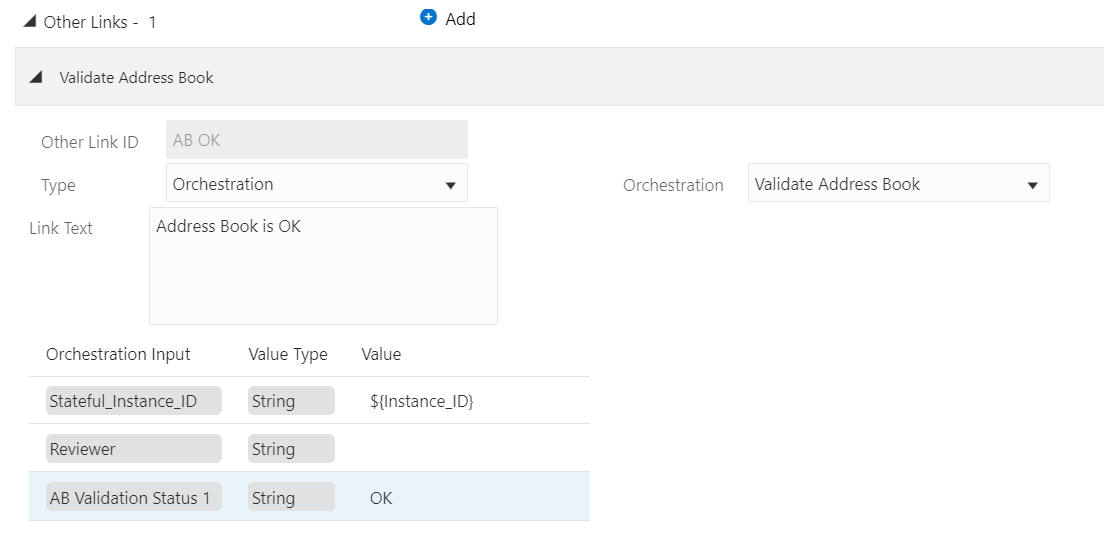Click the Orchestration Input column header
This screenshot has width=1104, height=541.
(x=118, y=354)
